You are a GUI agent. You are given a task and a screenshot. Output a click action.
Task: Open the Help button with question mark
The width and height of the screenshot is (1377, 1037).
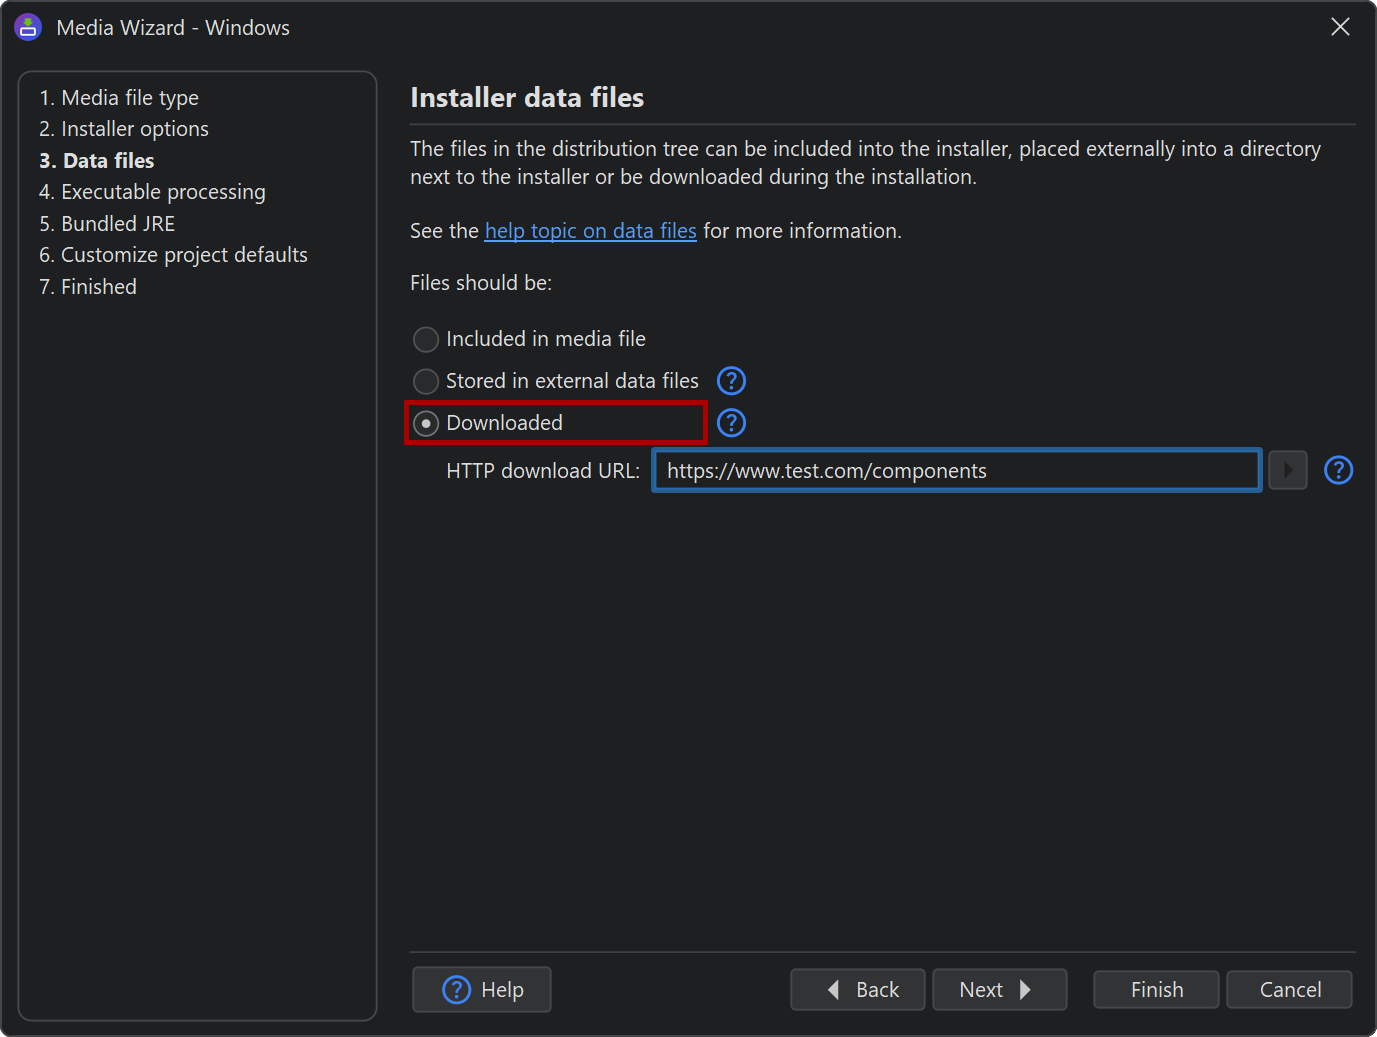point(482,990)
